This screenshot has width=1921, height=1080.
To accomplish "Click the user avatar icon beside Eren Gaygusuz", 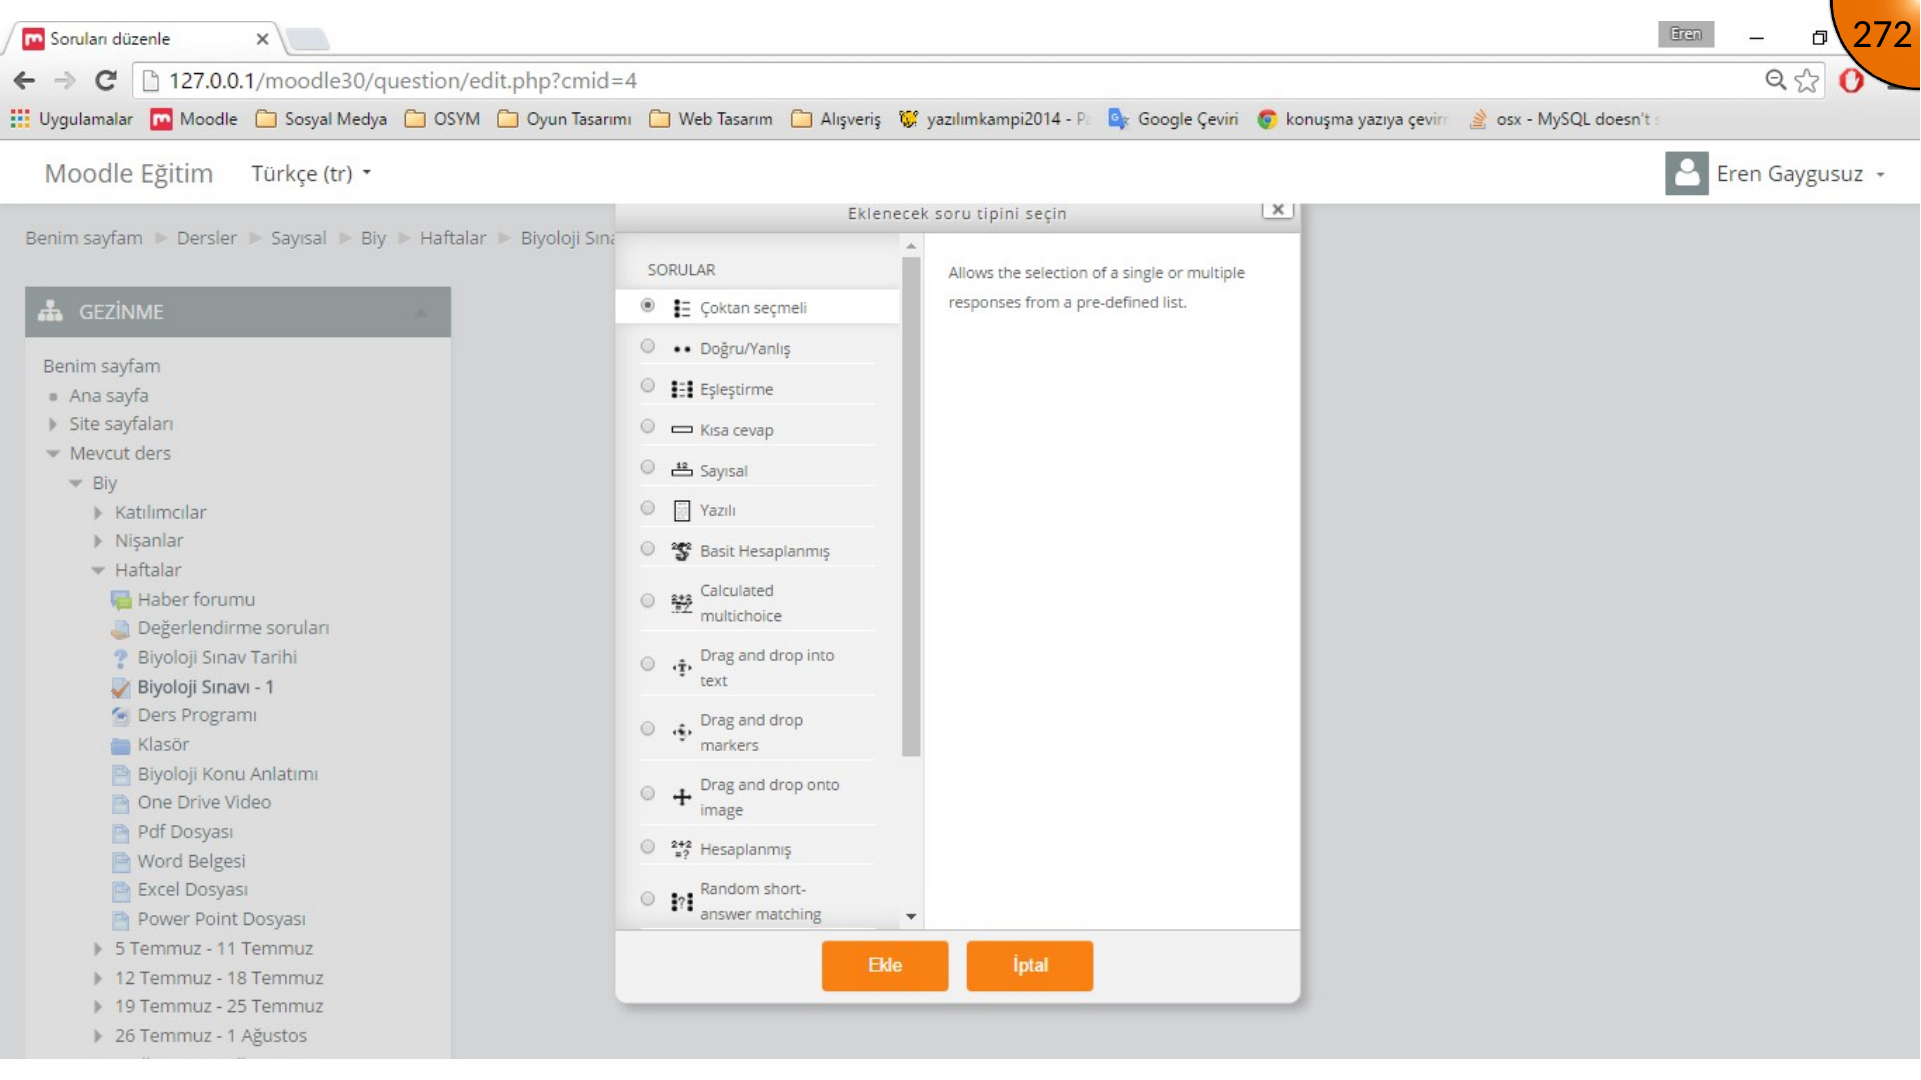I will pos(1686,173).
